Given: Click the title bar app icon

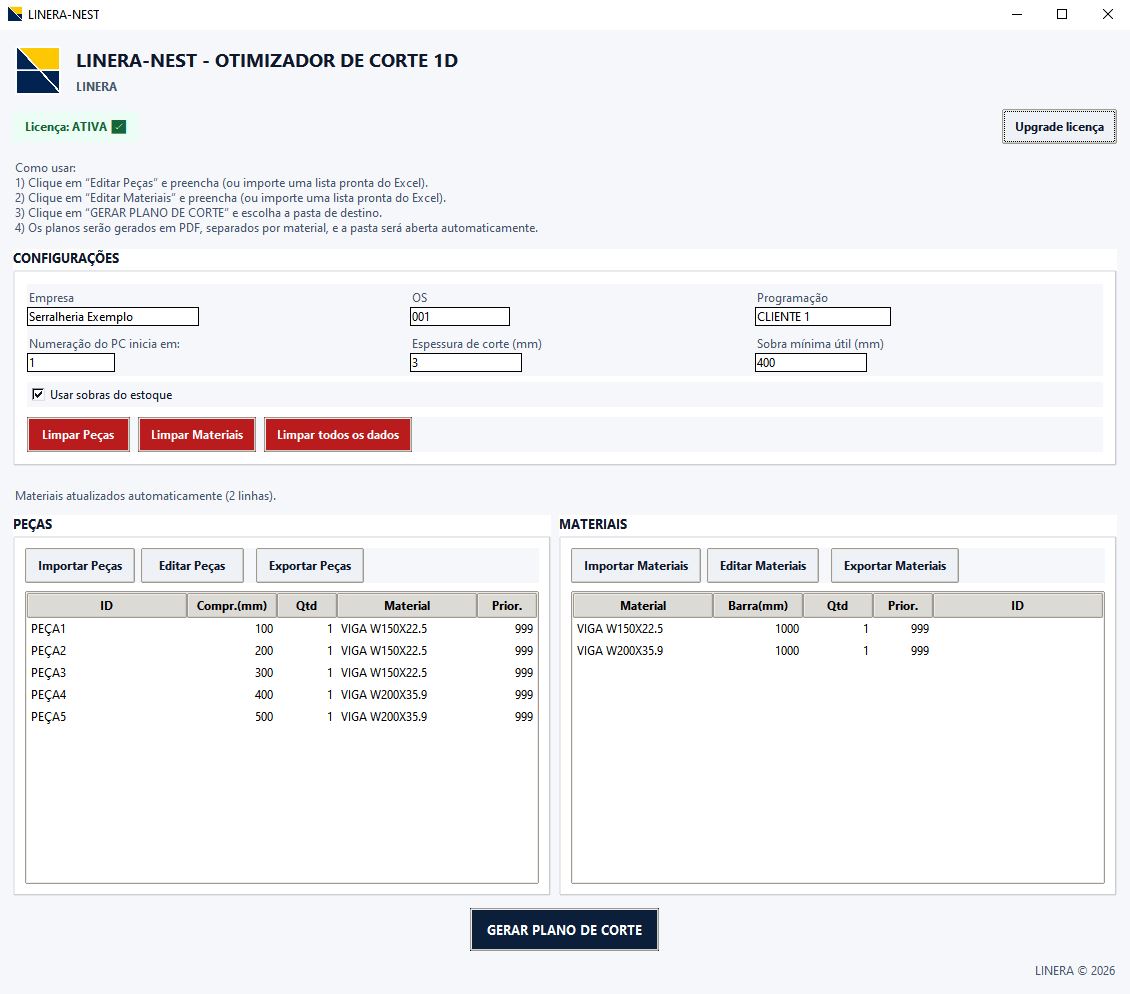Looking at the screenshot, I should pos(14,15).
